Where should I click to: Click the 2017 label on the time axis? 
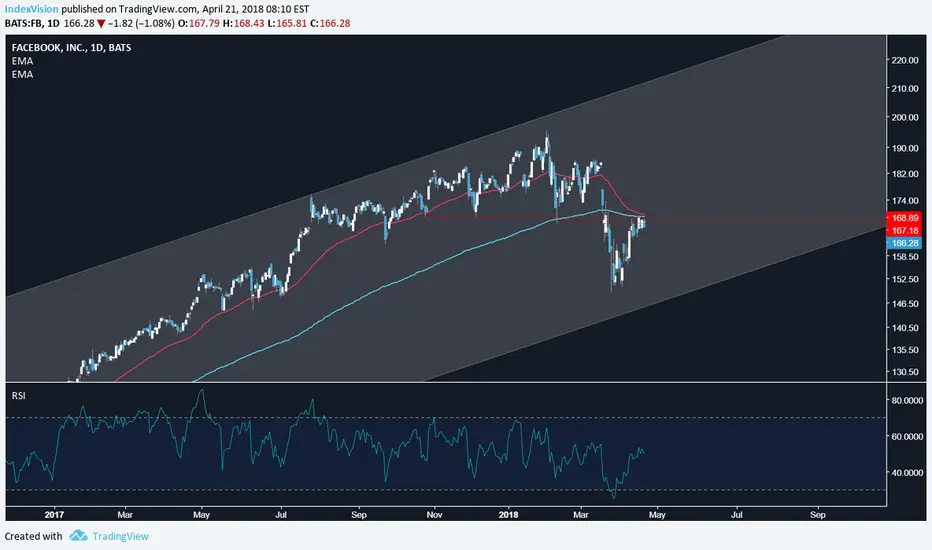point(54,515)
